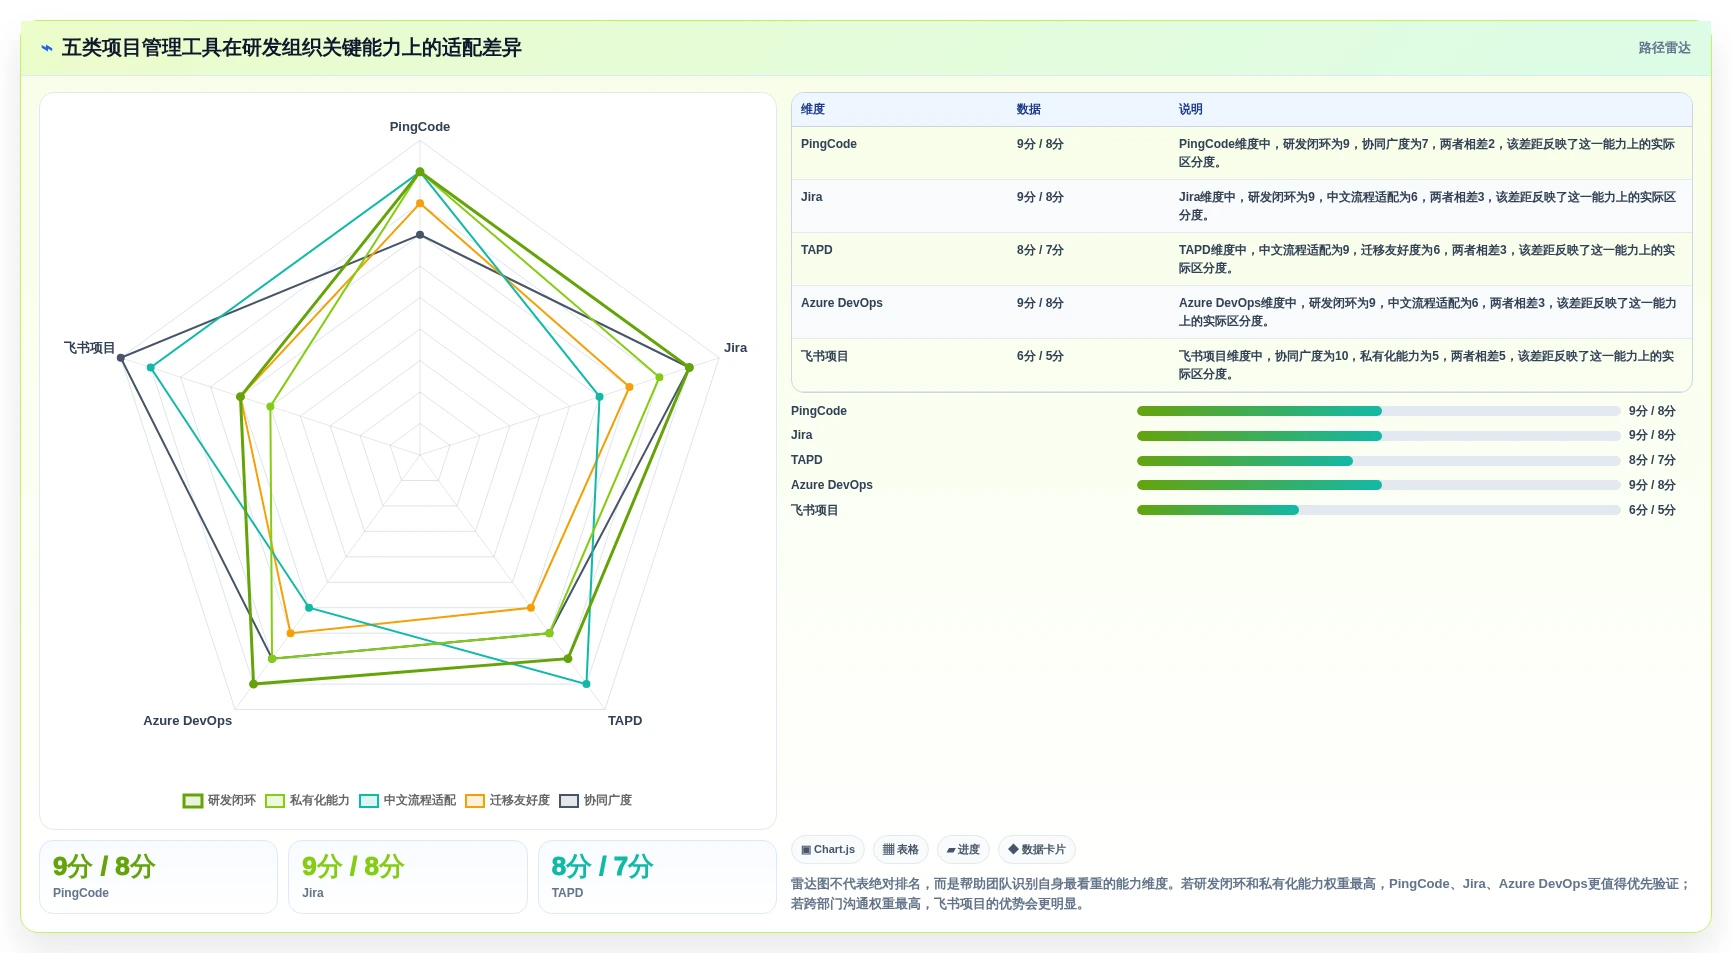Click the Jira axis label on radar
The width and height of the screenshot is (1732, 953).
pyautogui.click(x=735, y=348)
